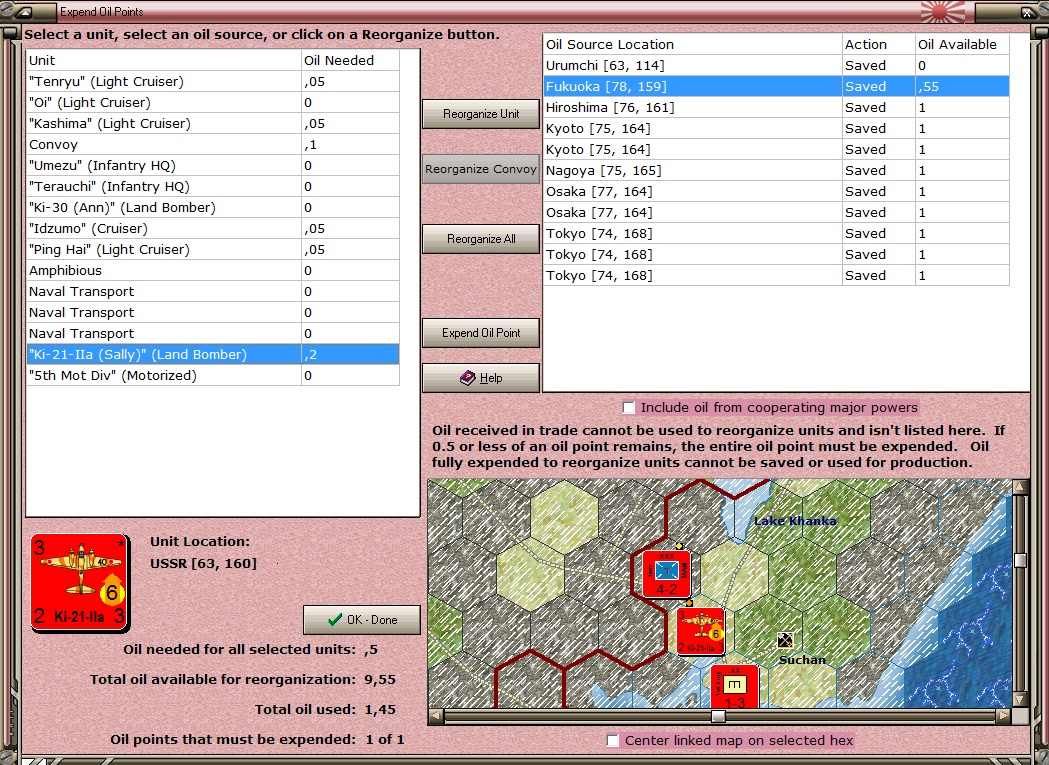1049x765 pixels.
Task: Click the Oil Needed column header
Action: coord(351,60)
